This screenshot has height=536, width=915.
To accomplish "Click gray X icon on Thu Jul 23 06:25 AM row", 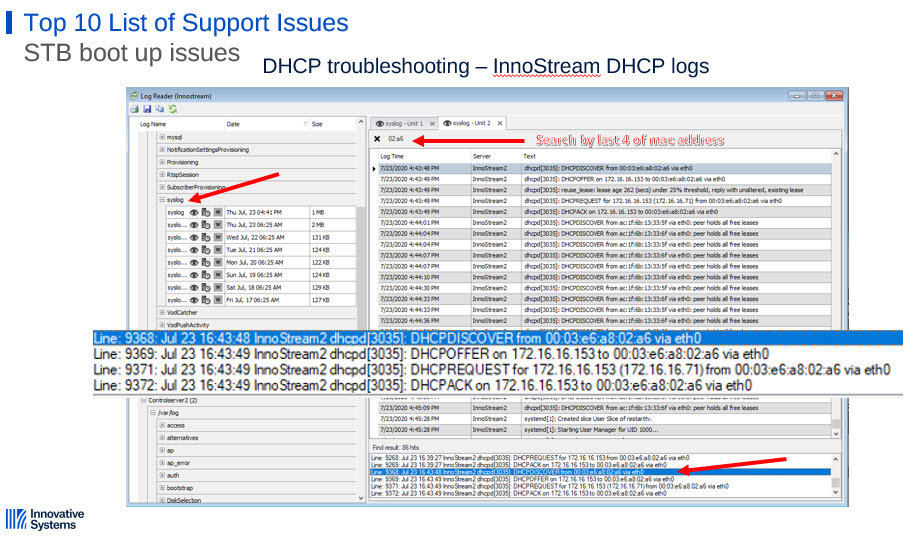I will pyautogui.click(x=218, y=225).
